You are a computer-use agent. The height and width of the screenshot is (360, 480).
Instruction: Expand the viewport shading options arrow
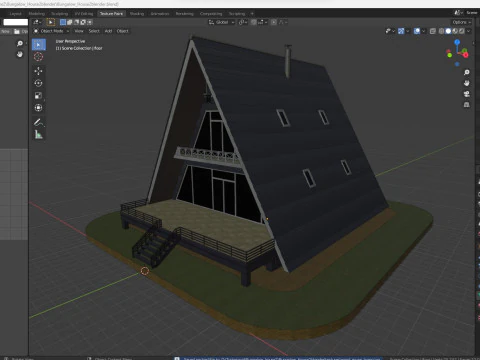468,31
